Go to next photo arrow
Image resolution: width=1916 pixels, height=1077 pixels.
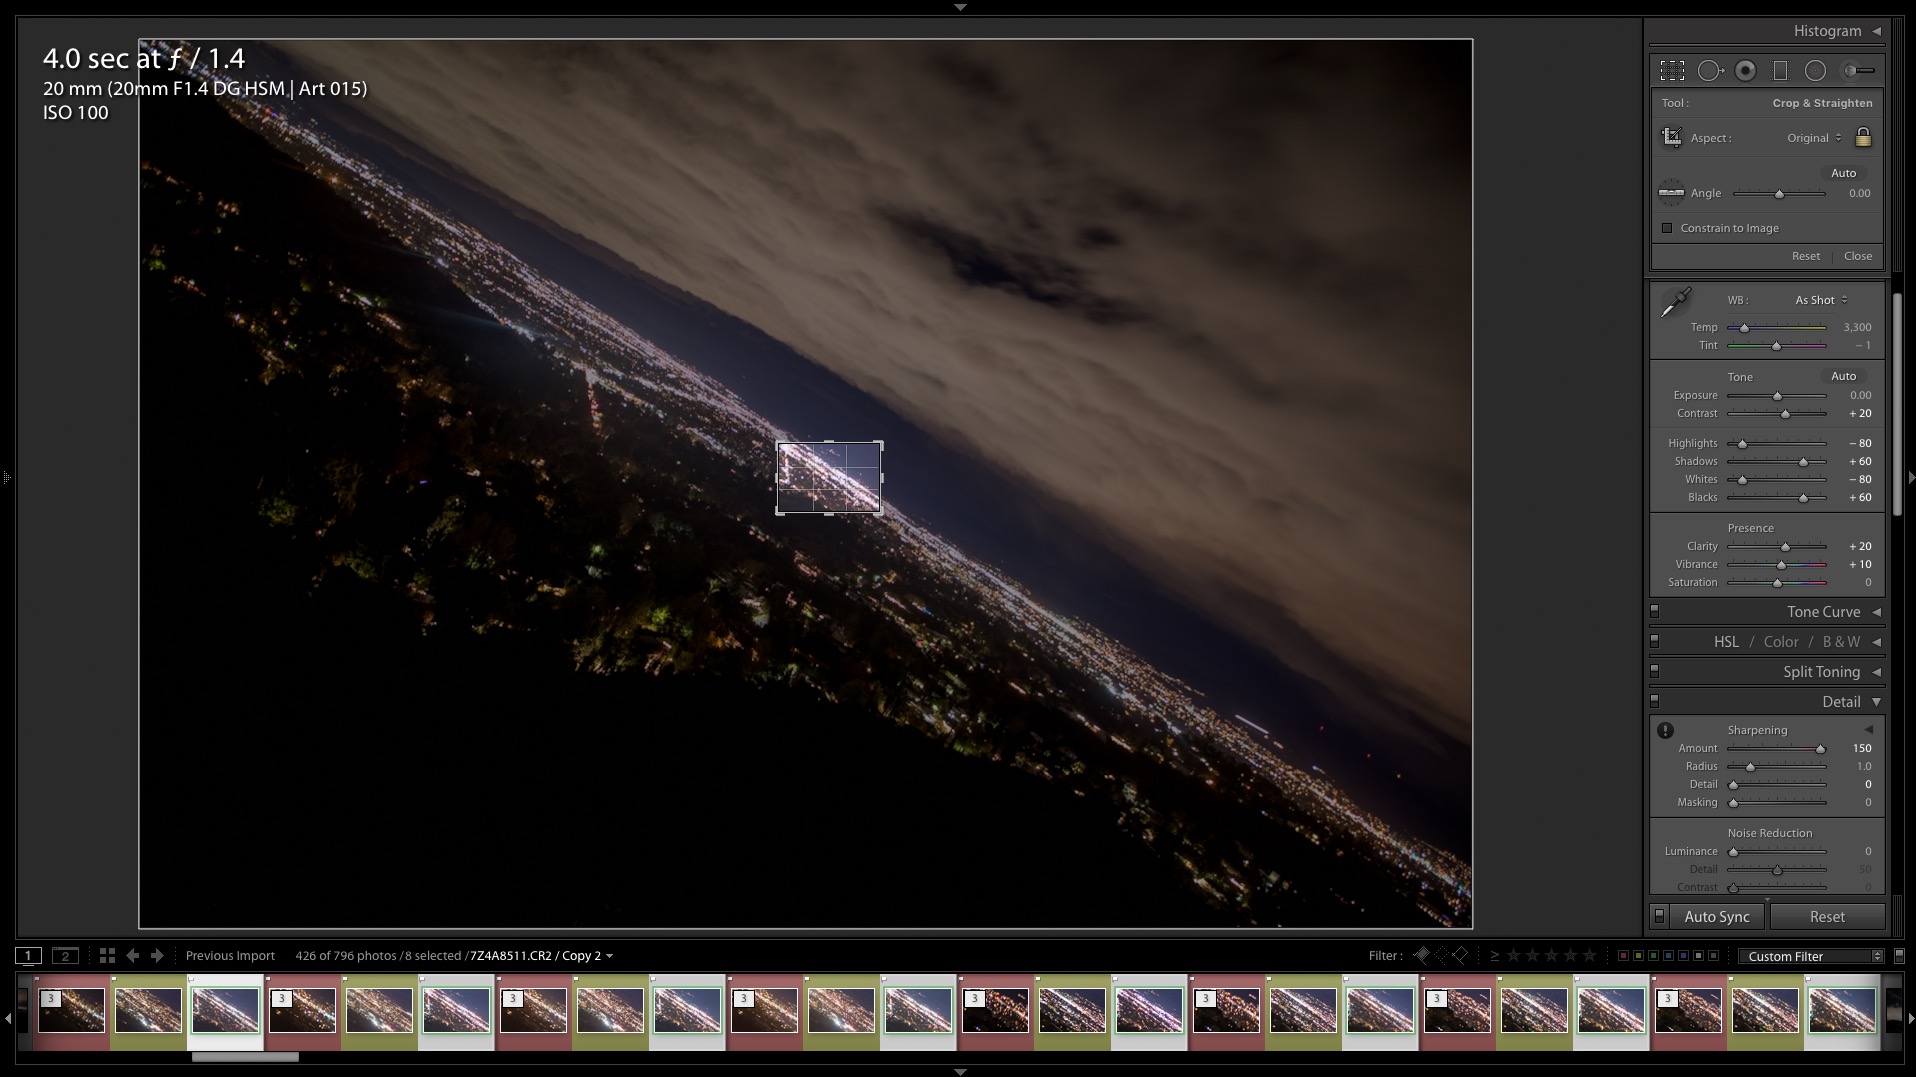(x=157, y=956)
